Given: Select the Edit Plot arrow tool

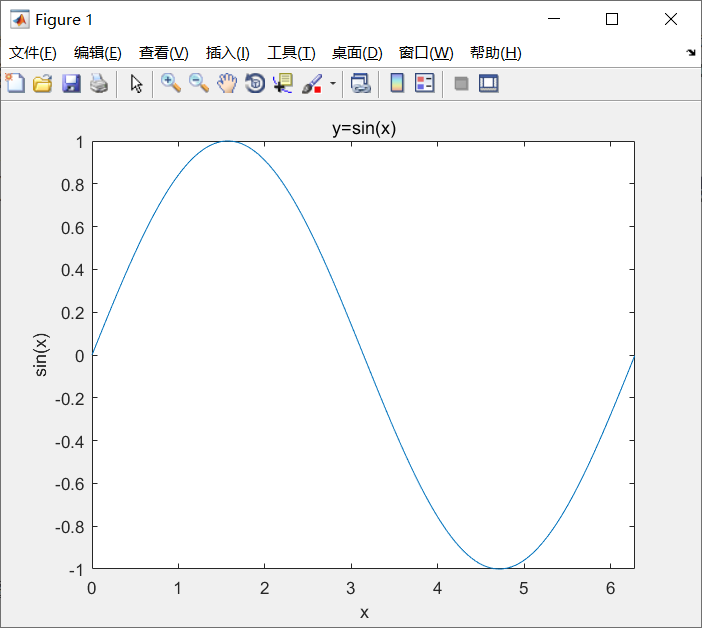Looking at the screenshot, I should pos(136,84).
